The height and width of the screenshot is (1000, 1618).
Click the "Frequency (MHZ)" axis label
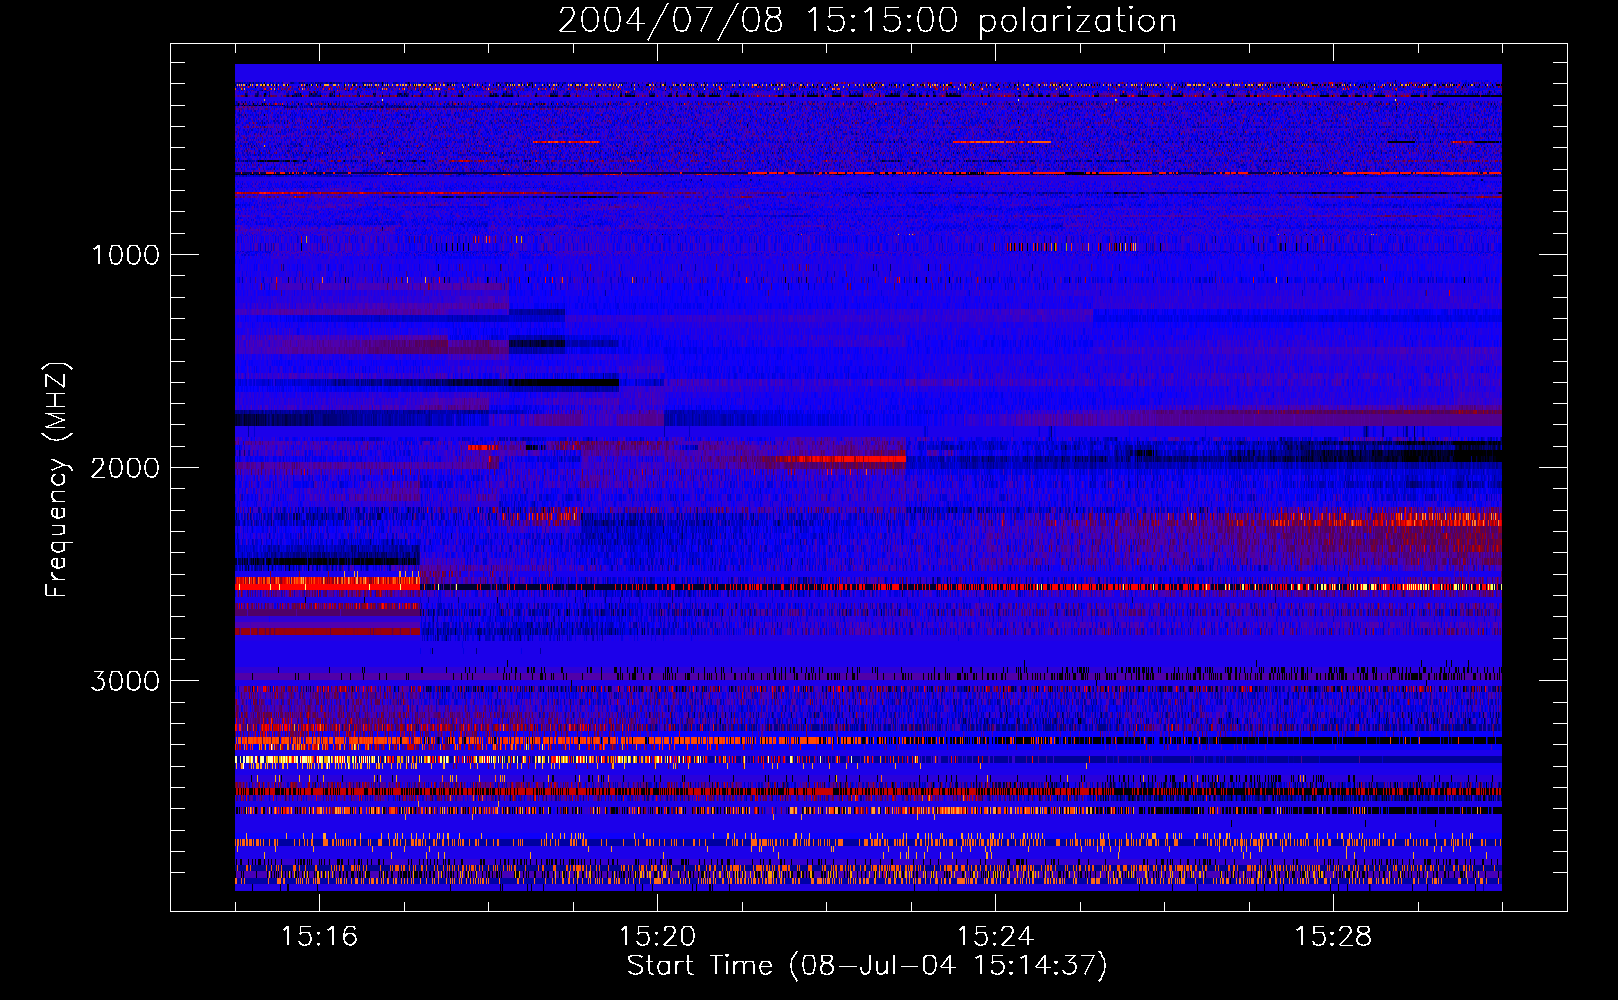click(x=57, y=480)
